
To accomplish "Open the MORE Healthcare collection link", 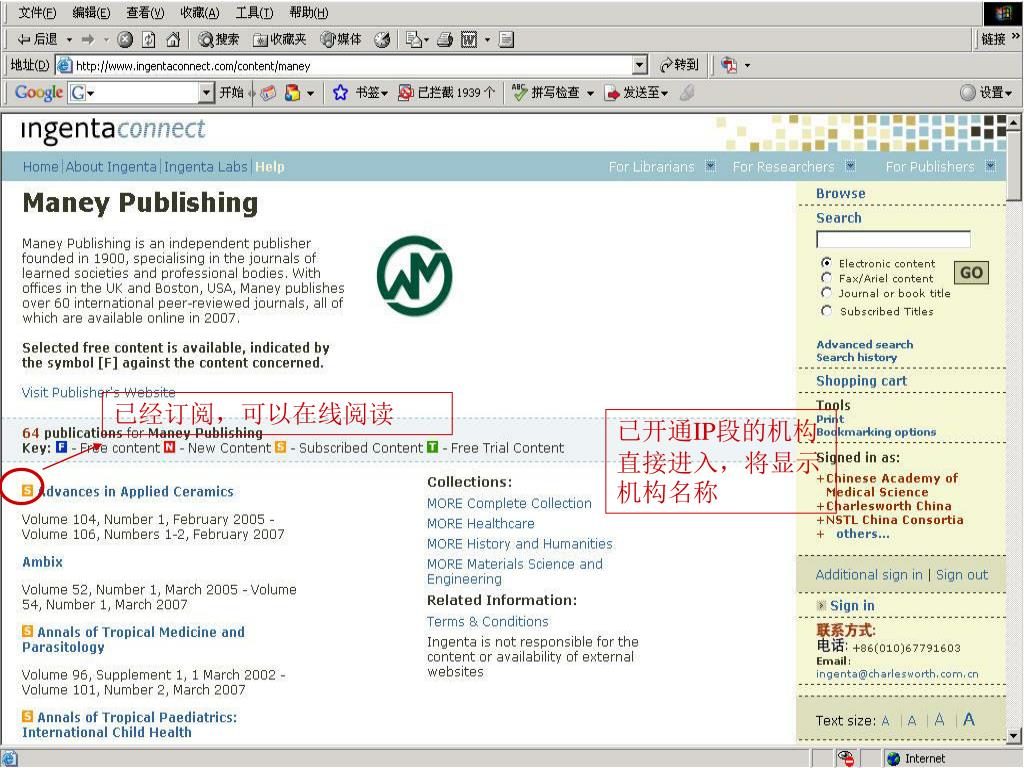I will coord(481,523).
